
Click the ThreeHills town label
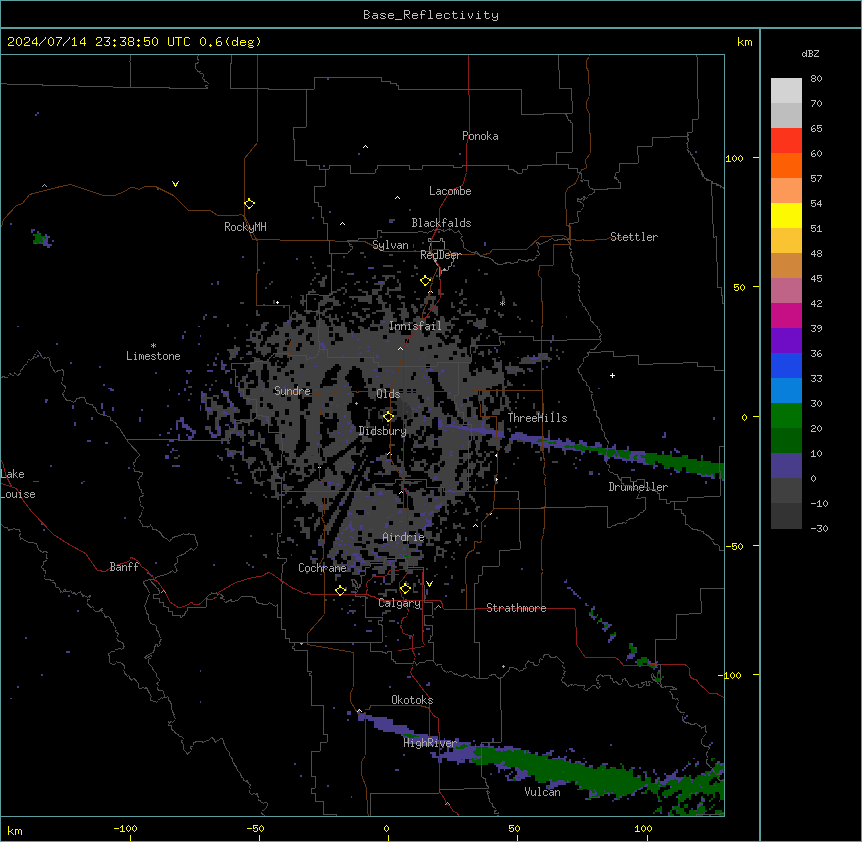coord(537,418)
